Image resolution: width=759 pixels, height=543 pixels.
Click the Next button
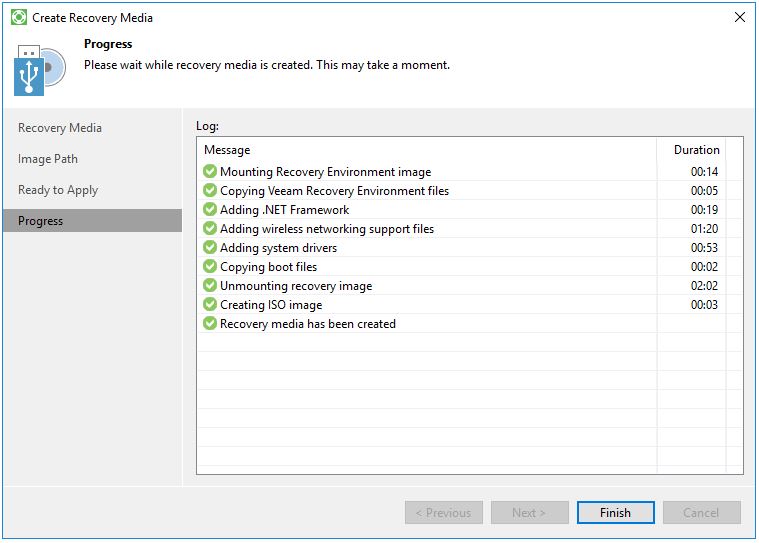coord(529,513)
